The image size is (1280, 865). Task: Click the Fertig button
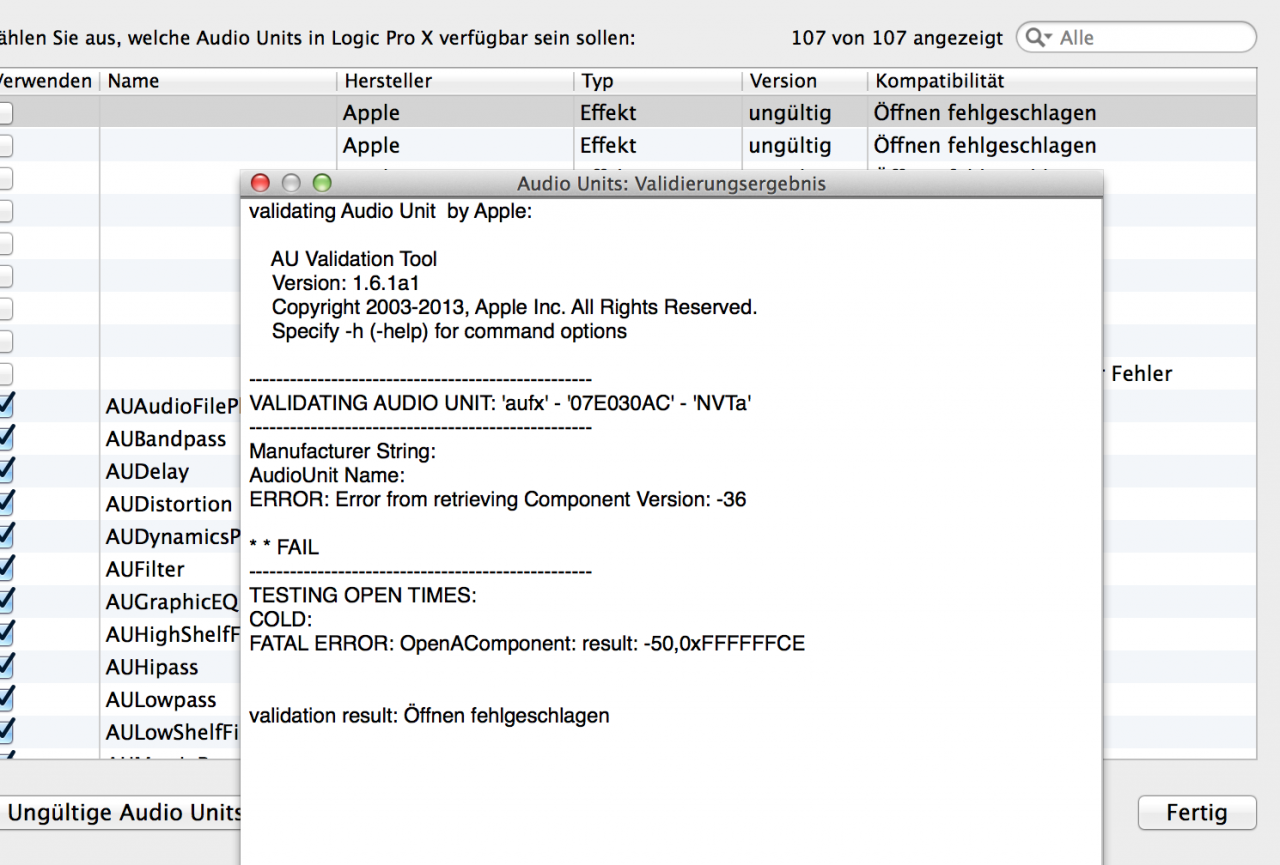point(1197,813)
